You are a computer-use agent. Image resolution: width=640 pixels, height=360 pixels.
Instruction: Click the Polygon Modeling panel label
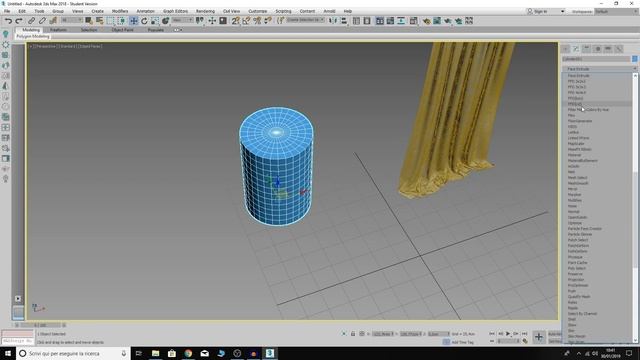(33, 36)
